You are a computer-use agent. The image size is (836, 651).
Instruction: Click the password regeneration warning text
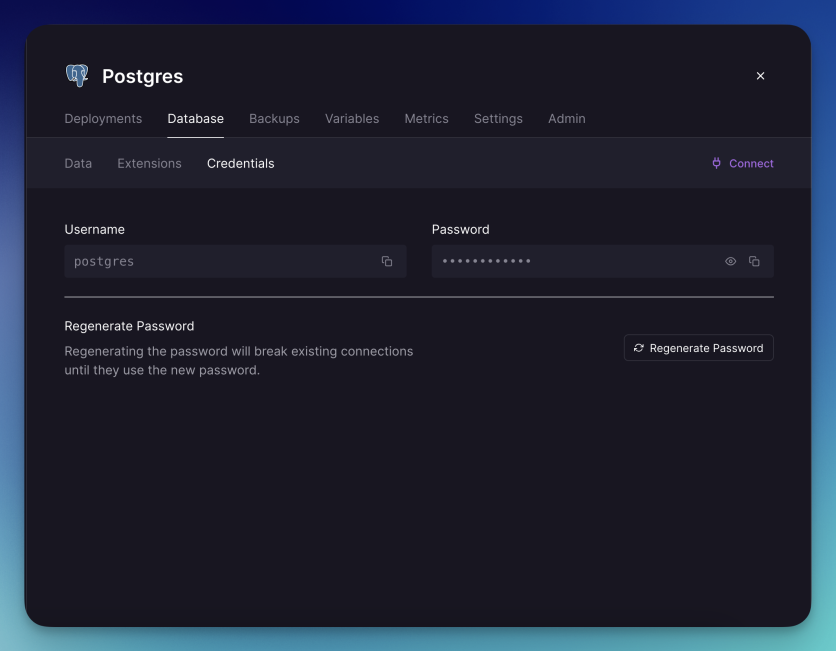pos(239,360)
